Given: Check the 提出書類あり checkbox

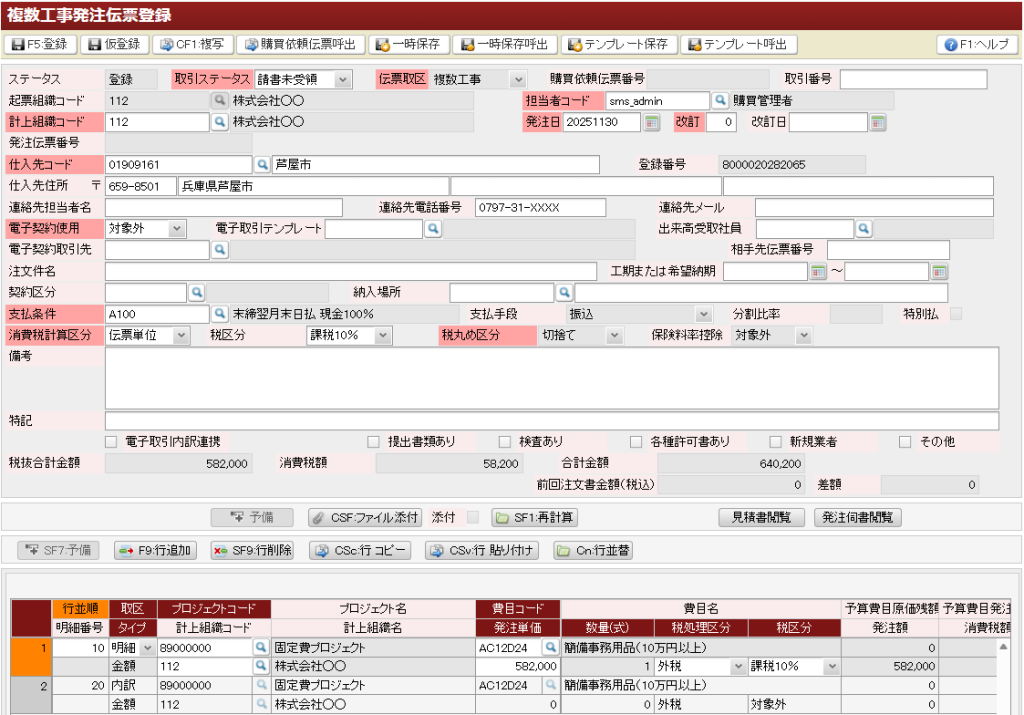Looking at the screenshot, I should (374, 442).
